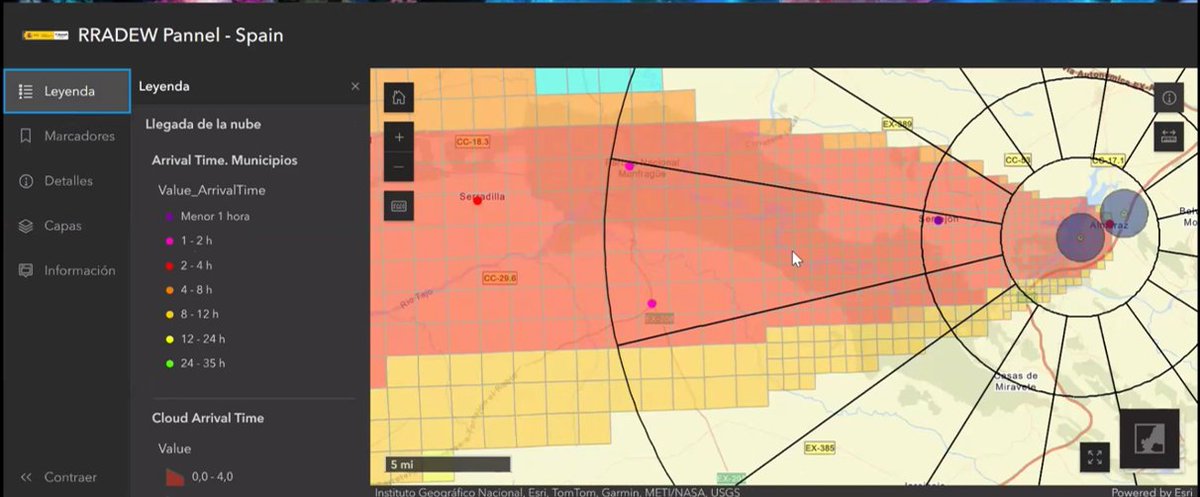Click the EX-385 road label
1200x497 pixels.
(x=819, y=449)
